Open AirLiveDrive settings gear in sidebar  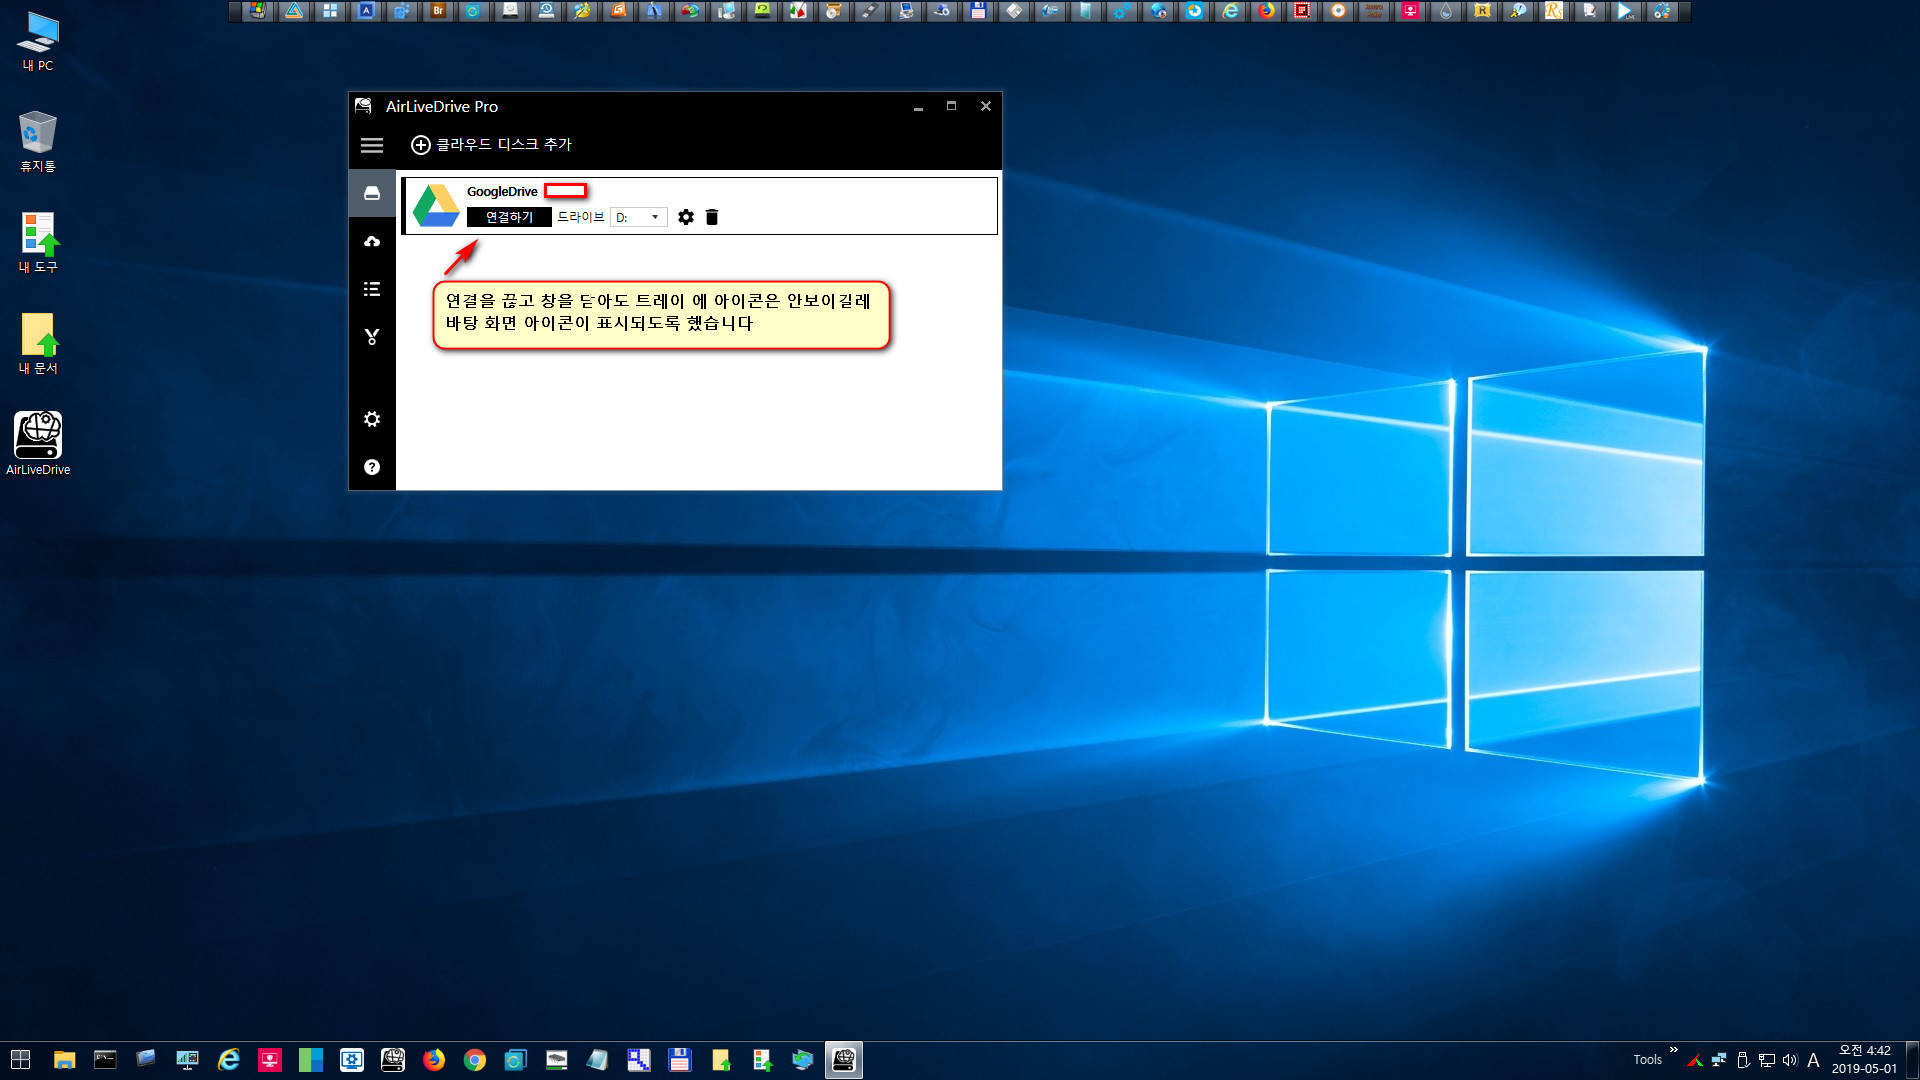click(372, 419)
